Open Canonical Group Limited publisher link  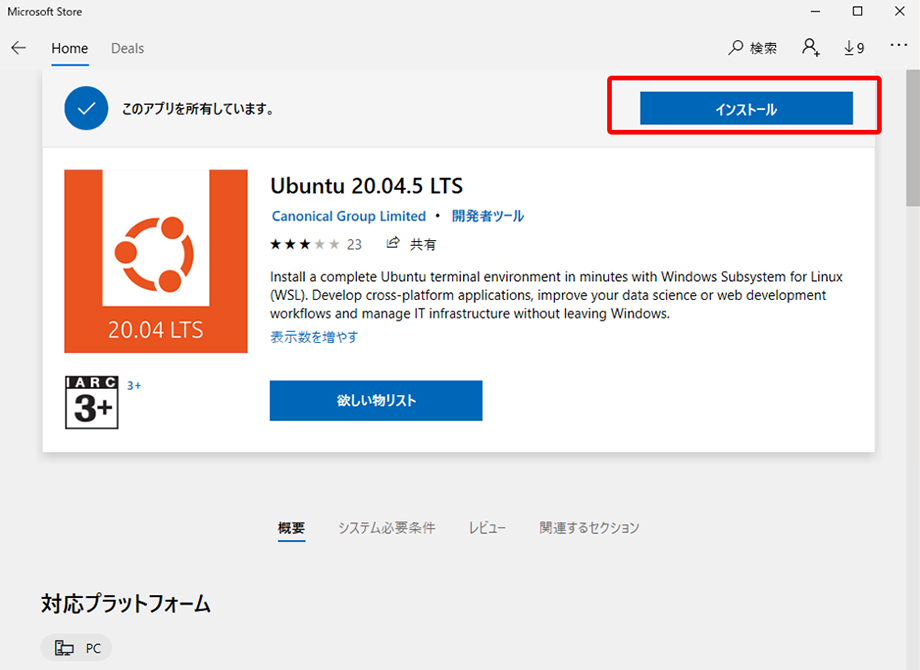349,216
